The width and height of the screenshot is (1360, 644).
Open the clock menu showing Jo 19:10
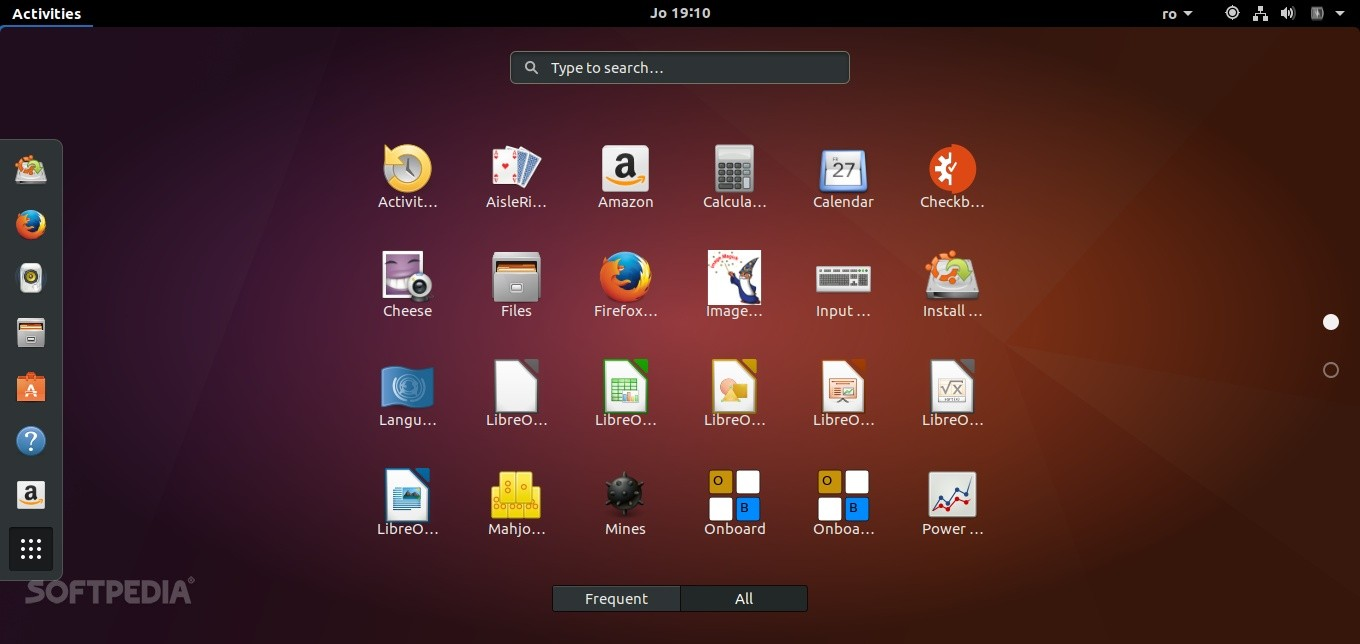pyautogui.click(x=680, y=13)
